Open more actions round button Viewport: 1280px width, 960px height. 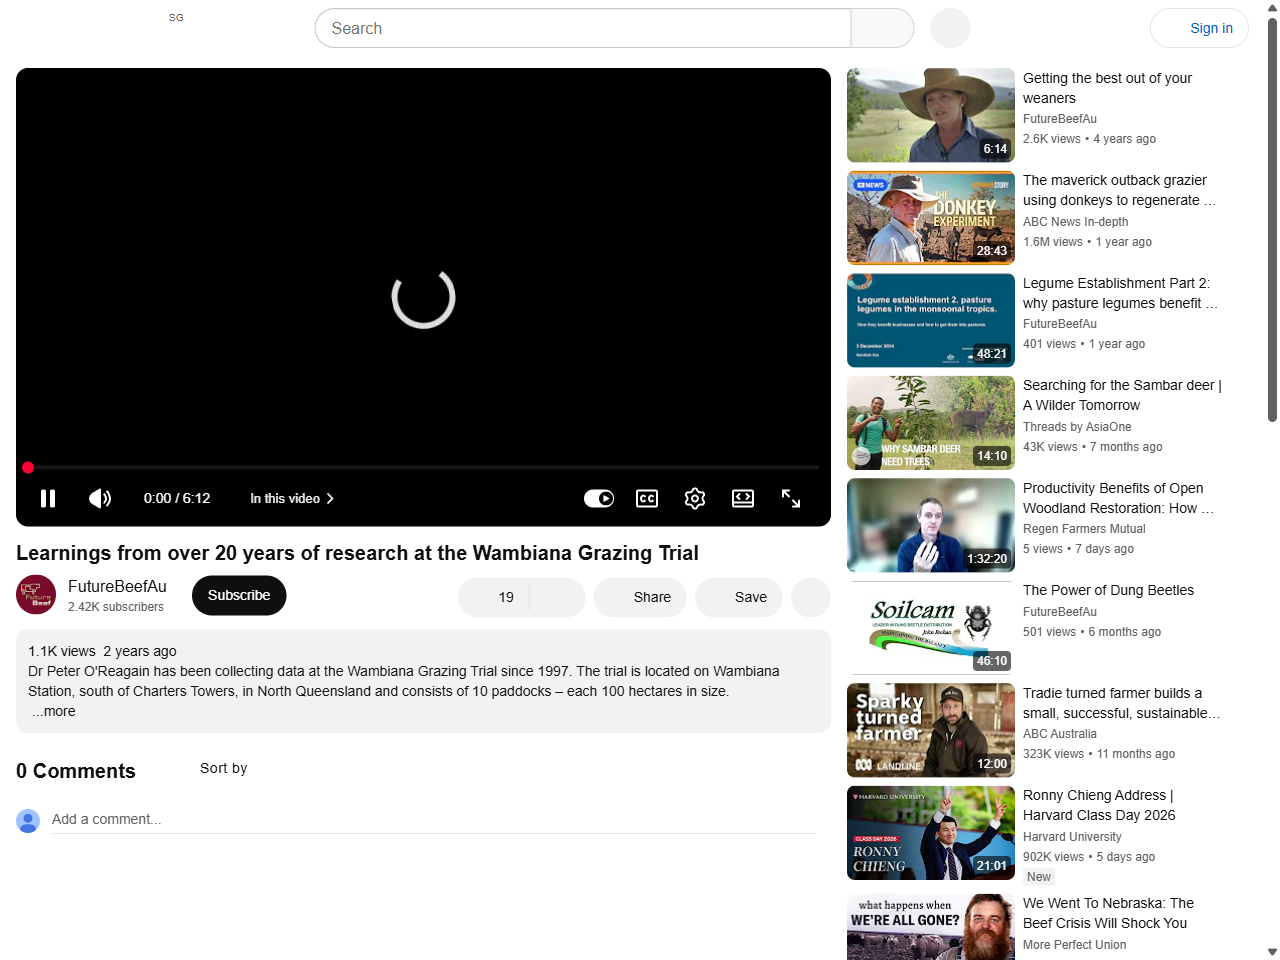(x=811, y=597)
